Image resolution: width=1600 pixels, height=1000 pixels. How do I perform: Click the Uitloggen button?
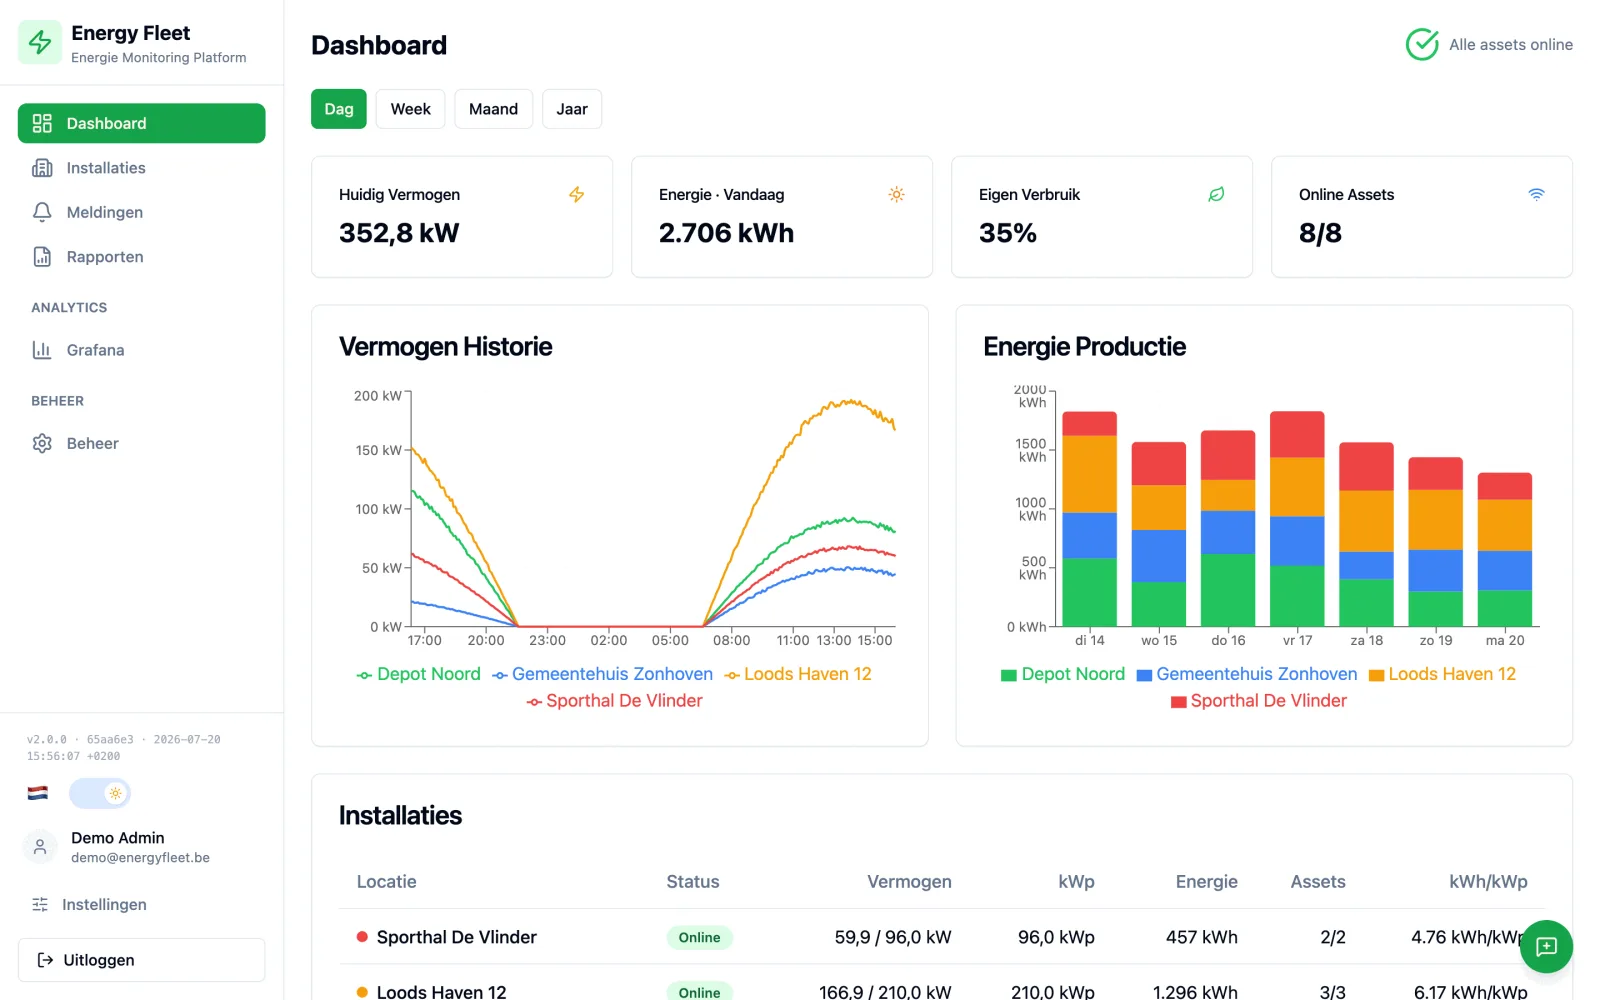[141, 960]
